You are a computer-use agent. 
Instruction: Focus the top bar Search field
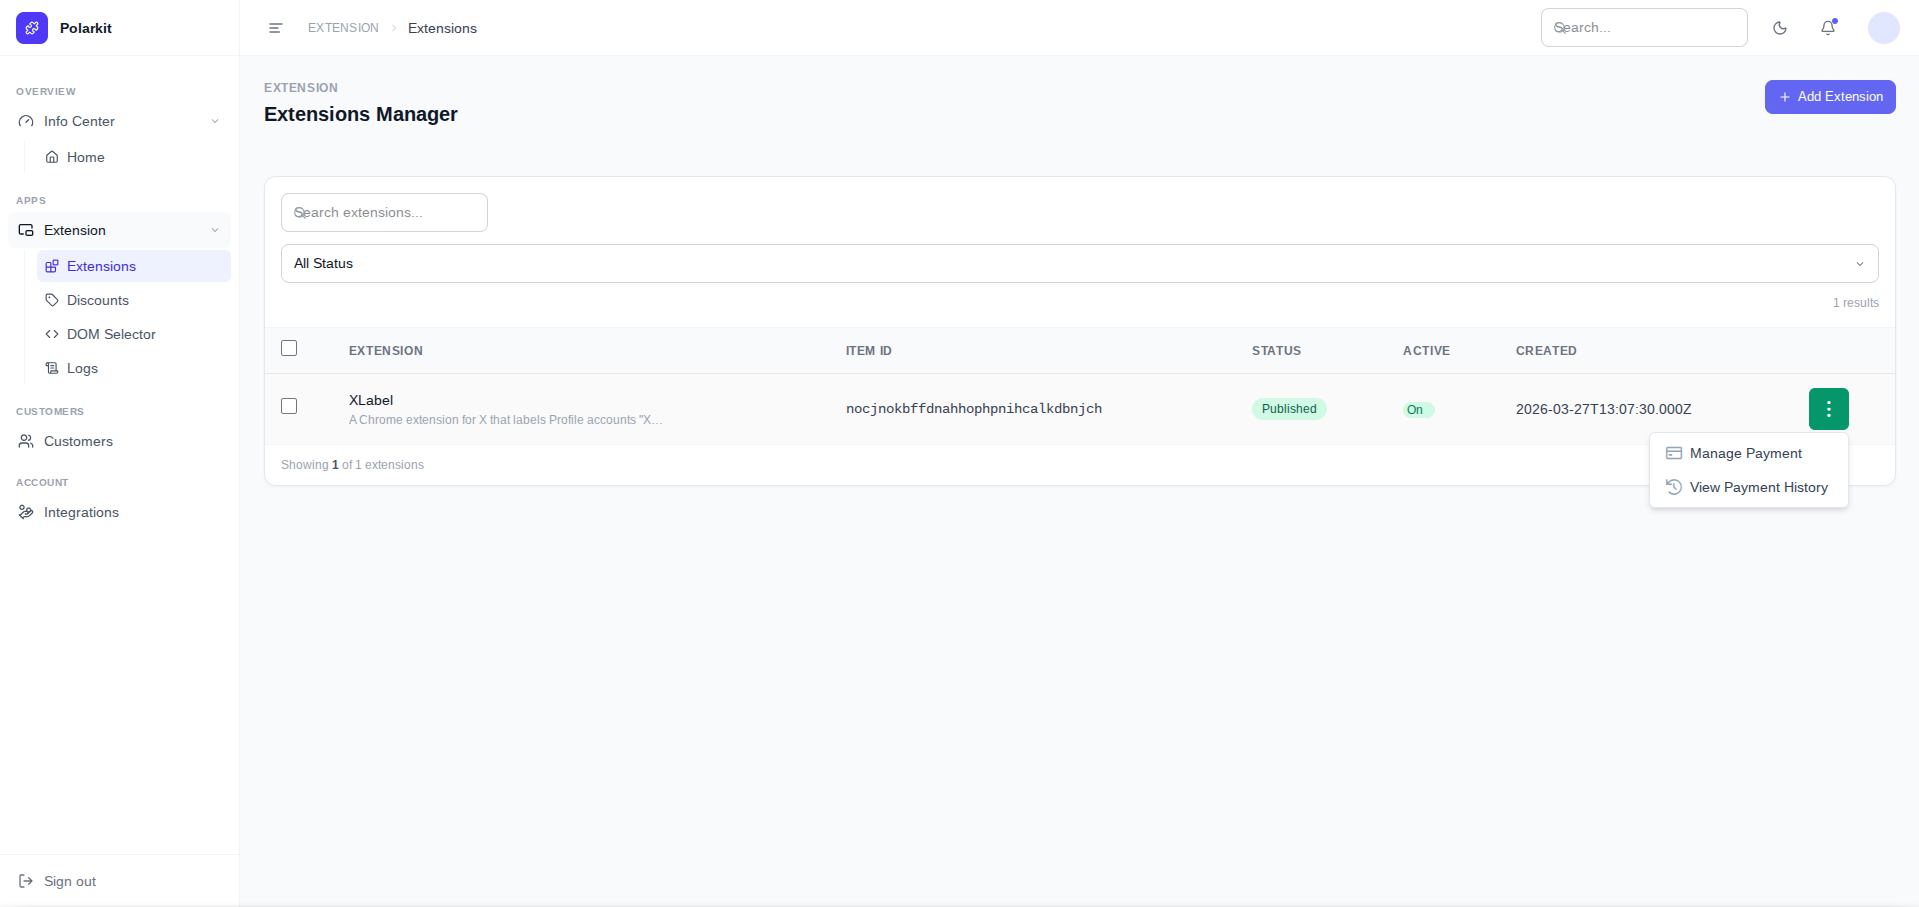tap(1643, 27)
